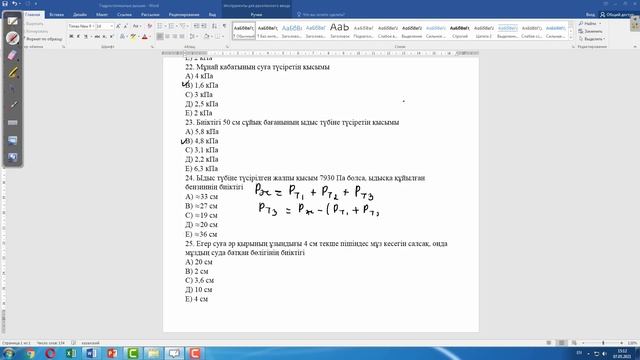Clear all formatting
640x360 pixels.
coord(149,26)
